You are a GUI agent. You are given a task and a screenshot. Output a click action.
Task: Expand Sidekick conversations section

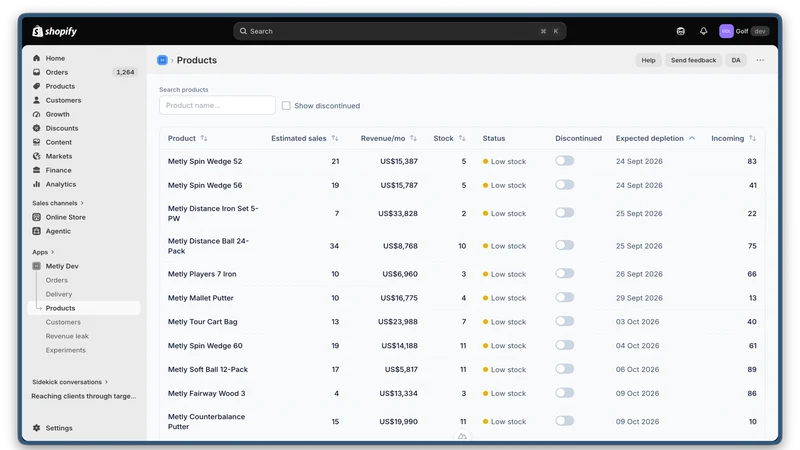coord(70,382)
